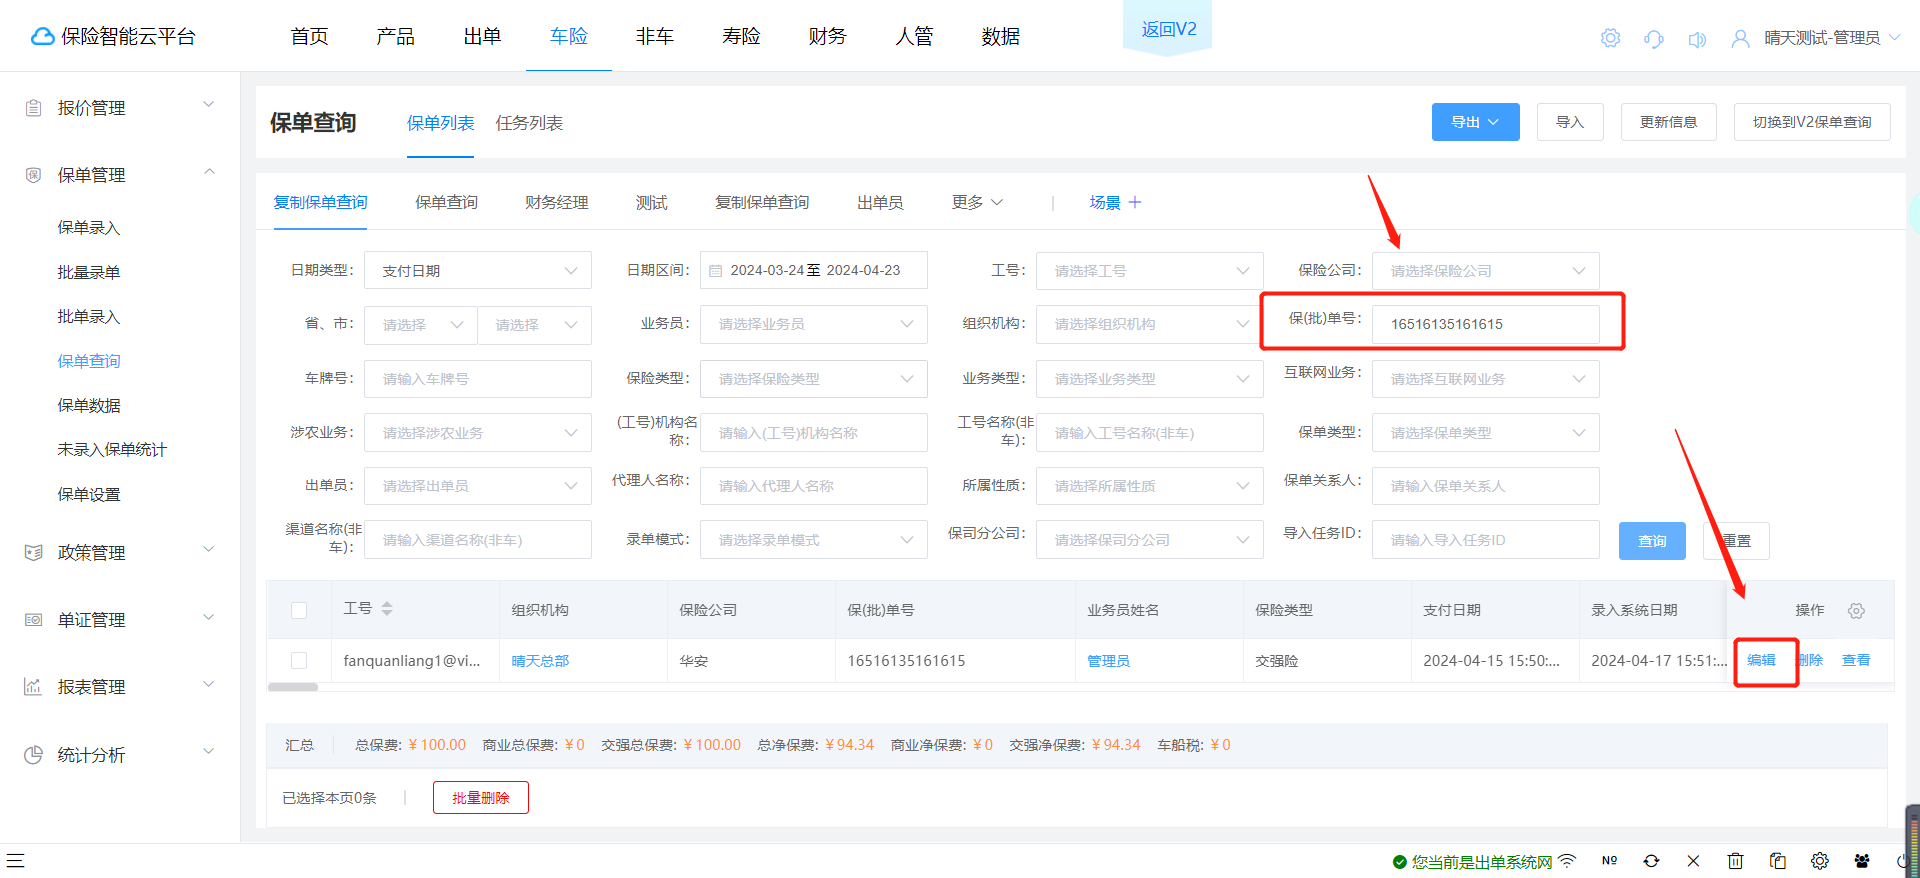
Task: Open the 车险 top menu
Action: pos(569,37)
